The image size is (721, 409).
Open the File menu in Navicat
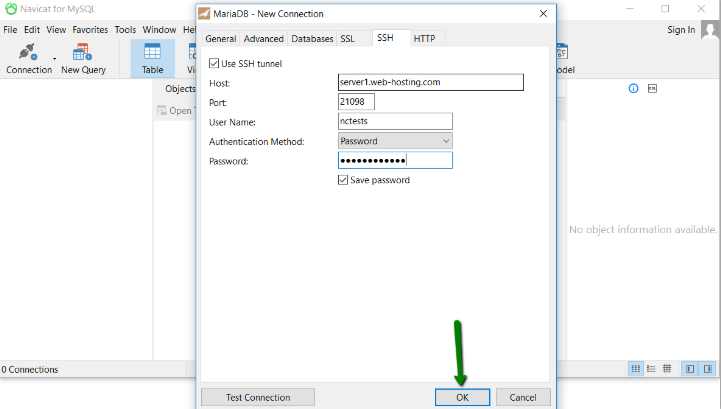[10, 29]
